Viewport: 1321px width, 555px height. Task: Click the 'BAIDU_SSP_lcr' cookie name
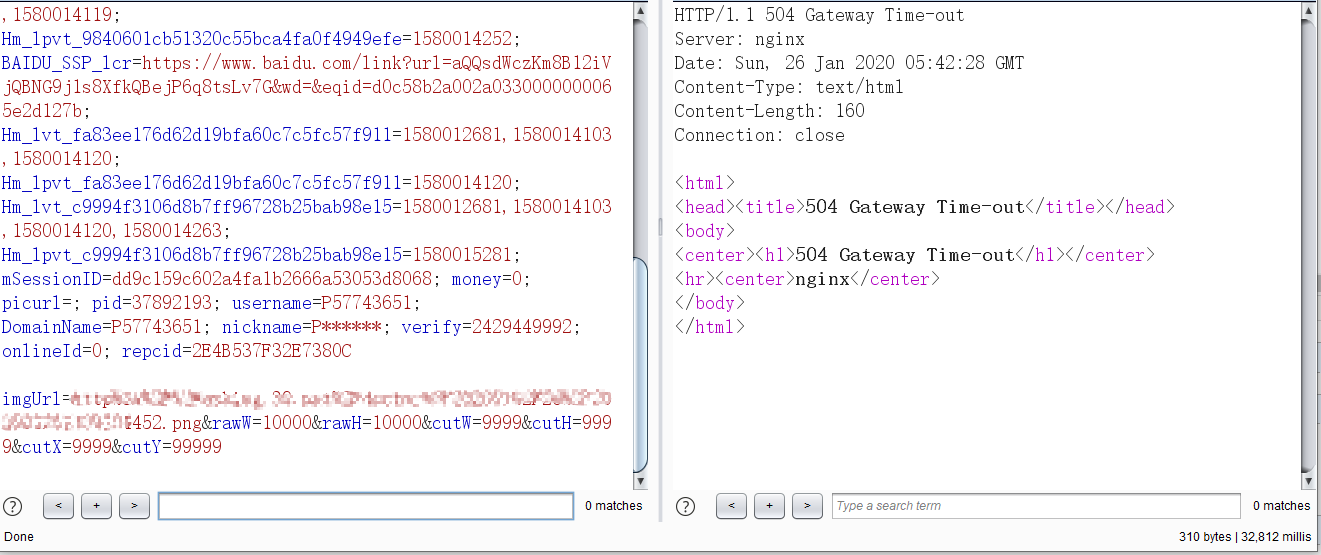[x=66, y=63]
